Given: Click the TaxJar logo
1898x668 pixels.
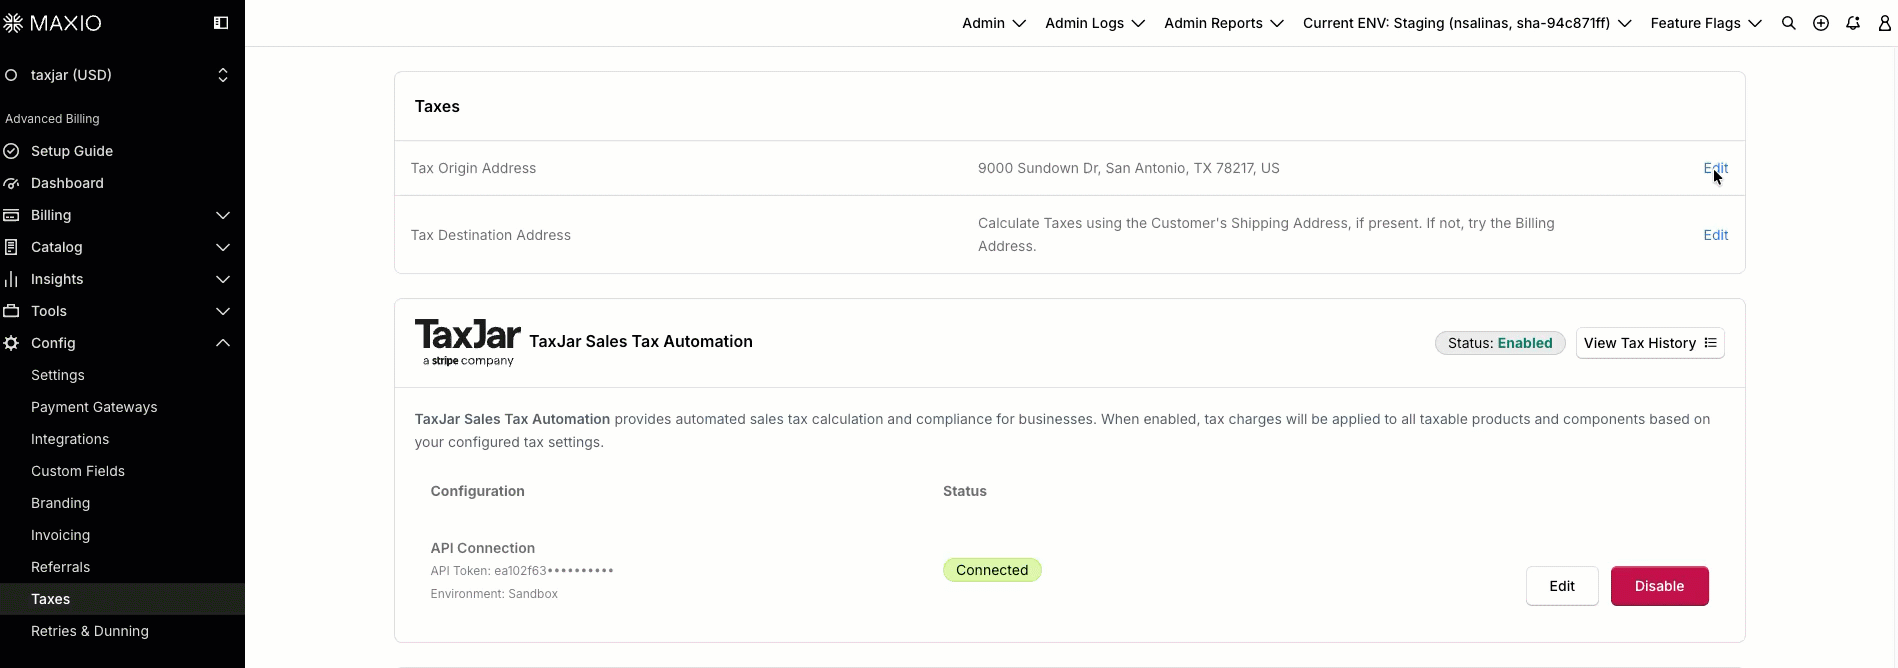Looking at the screenshot, I should [x=468, y=343].
